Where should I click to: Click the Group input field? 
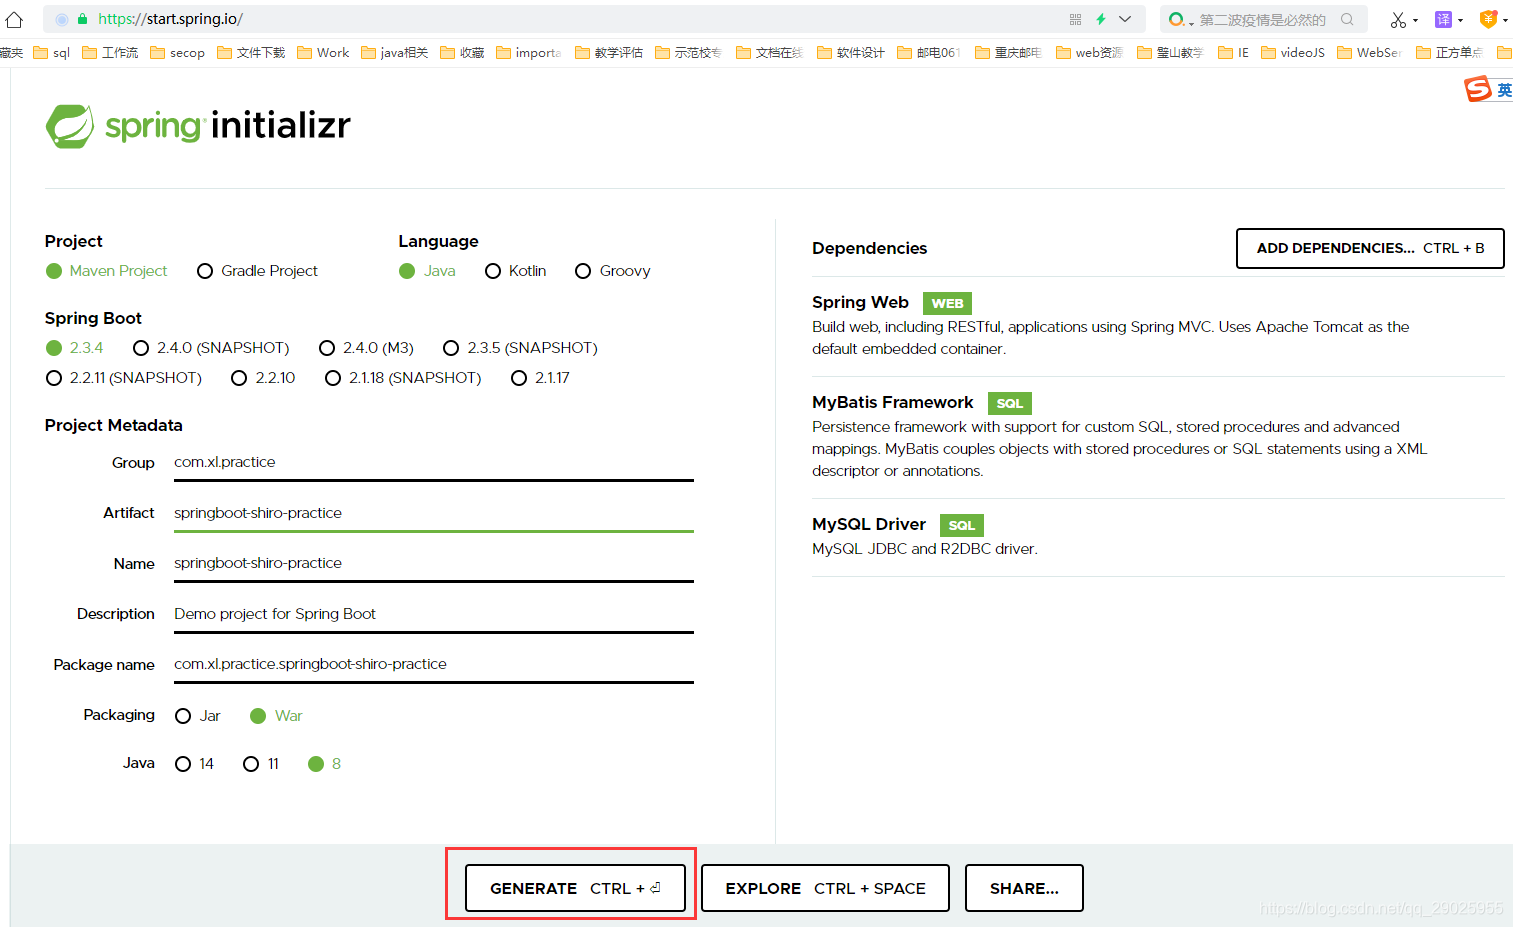[434, 463]
